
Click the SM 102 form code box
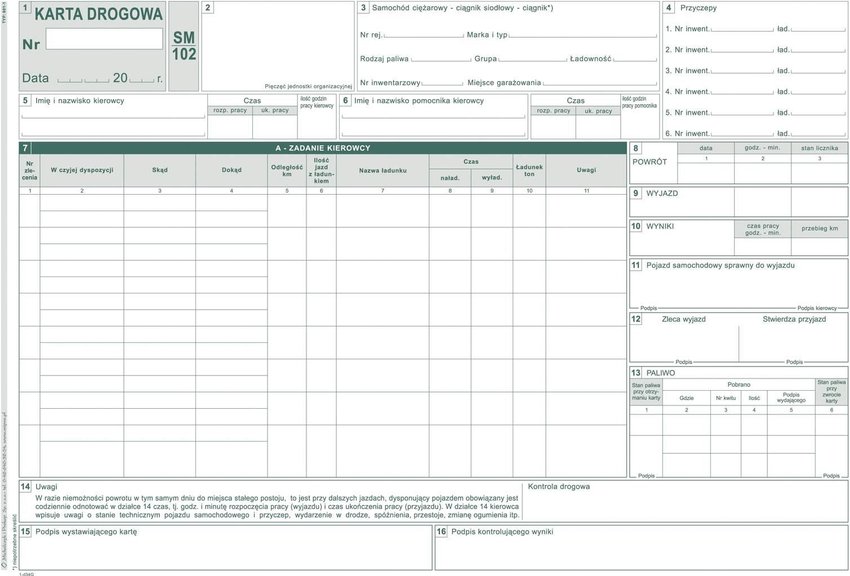pos(184,46)
